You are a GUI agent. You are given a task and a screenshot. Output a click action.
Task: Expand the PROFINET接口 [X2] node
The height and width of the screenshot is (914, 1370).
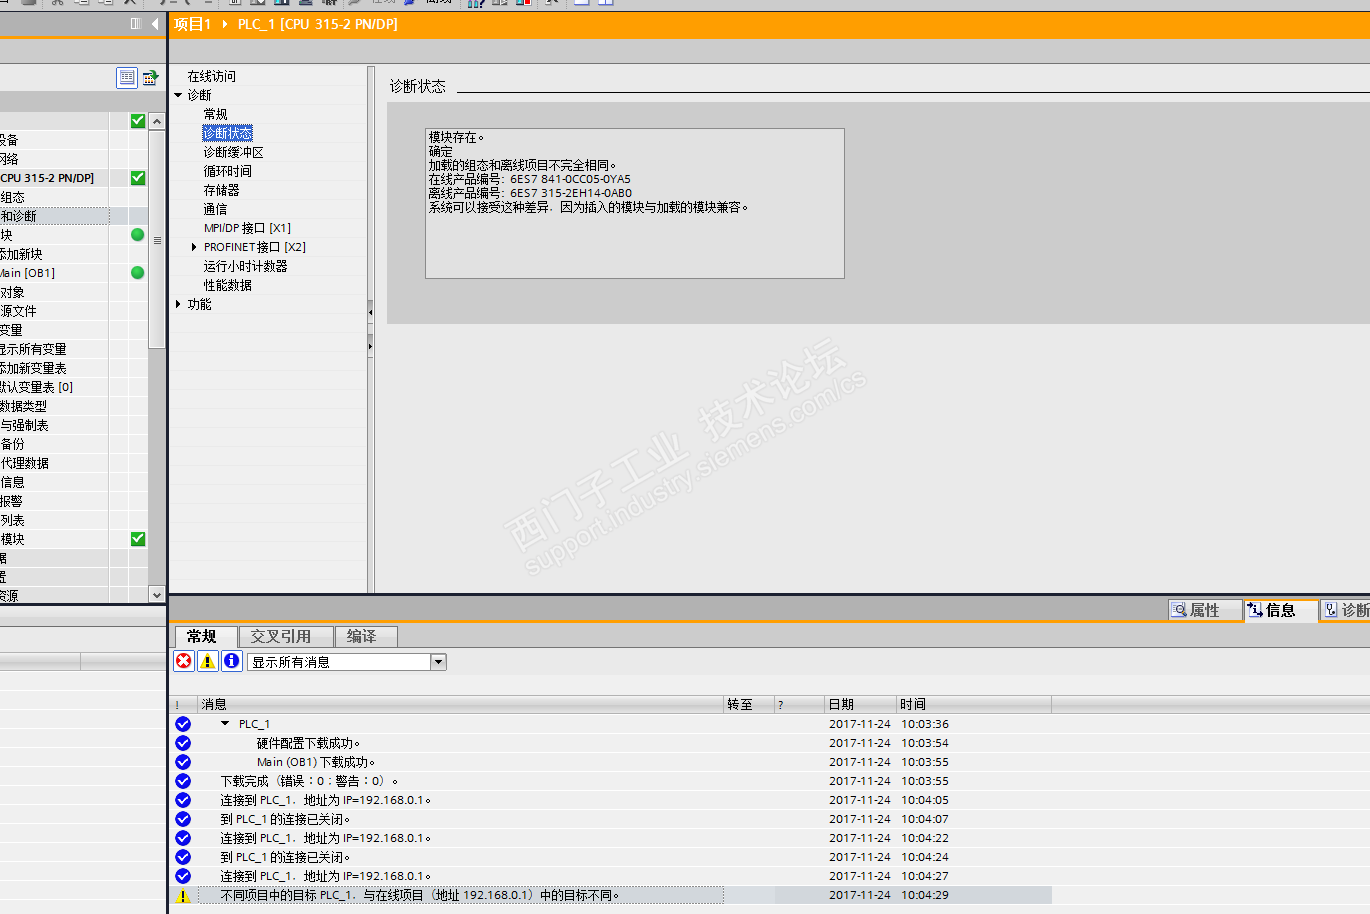pyautogui.click(x=194, y=247)
